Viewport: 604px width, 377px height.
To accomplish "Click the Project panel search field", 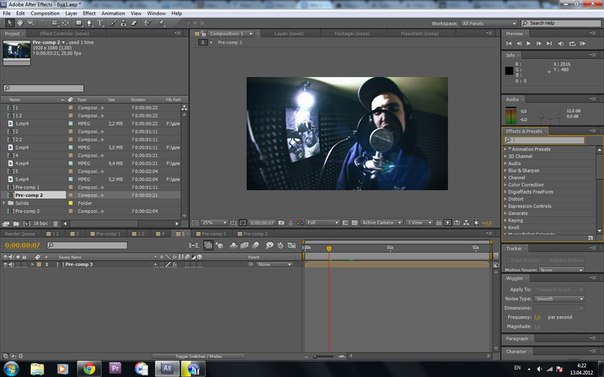I will (44, 88).
